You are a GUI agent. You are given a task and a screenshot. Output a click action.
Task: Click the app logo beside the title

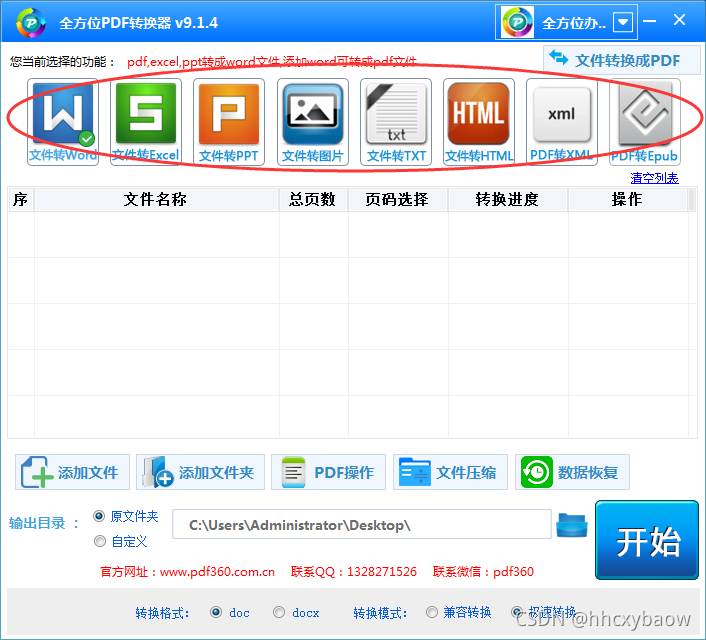(x=31, y=23)
